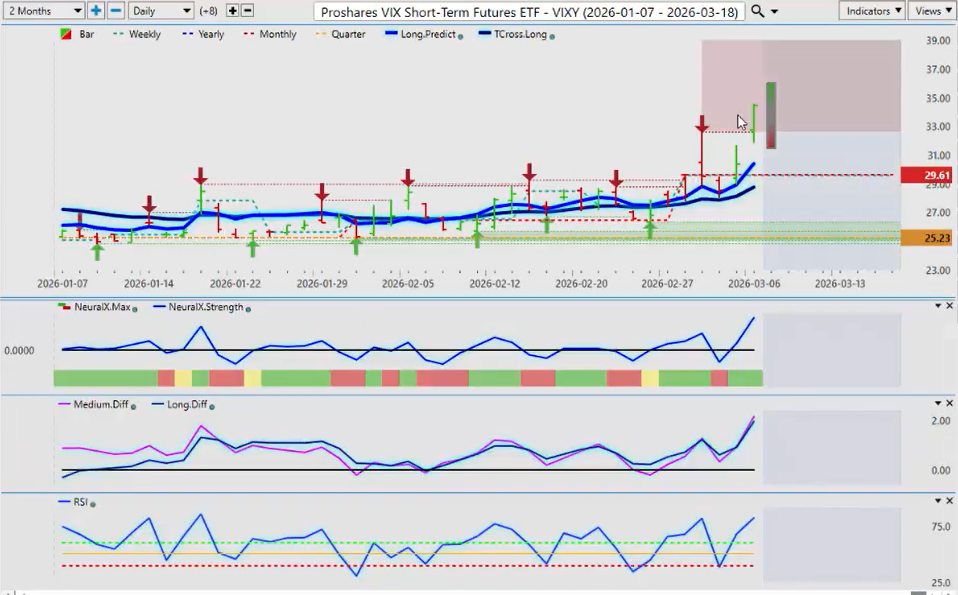Open the Daily interval dropdown

[x=160, y=10]
